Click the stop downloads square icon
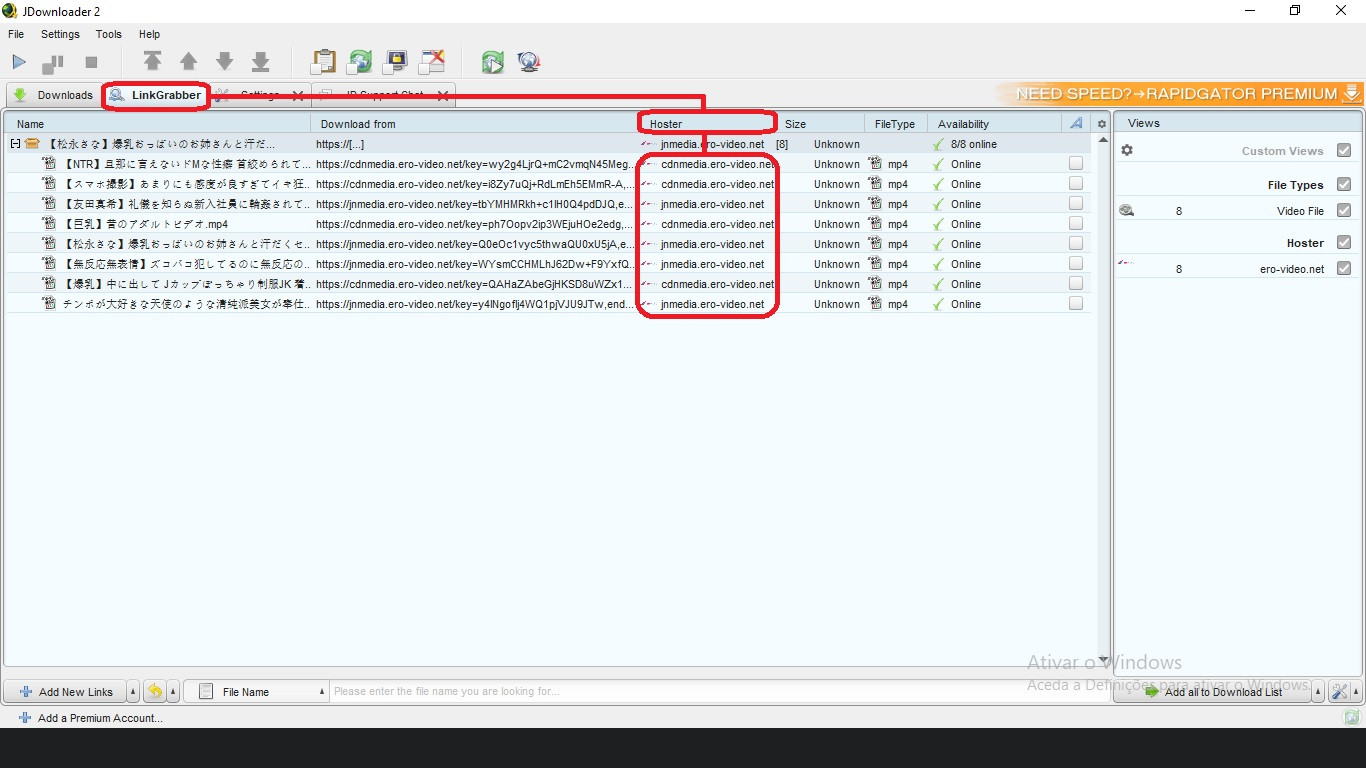Screen dimensions: 1366x768 click(91, 62)
